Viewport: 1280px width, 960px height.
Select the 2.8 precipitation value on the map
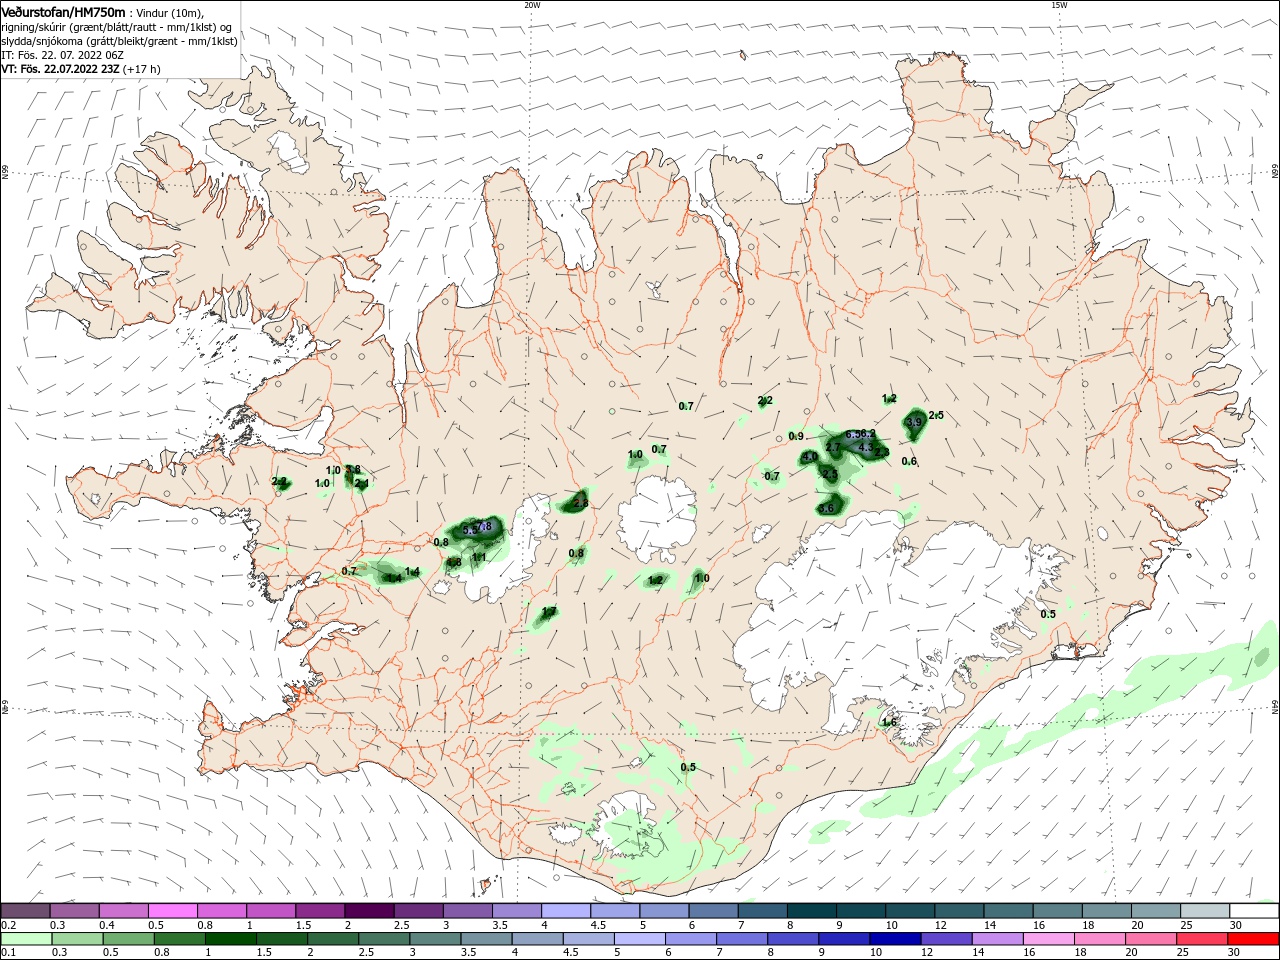[580, 504]
